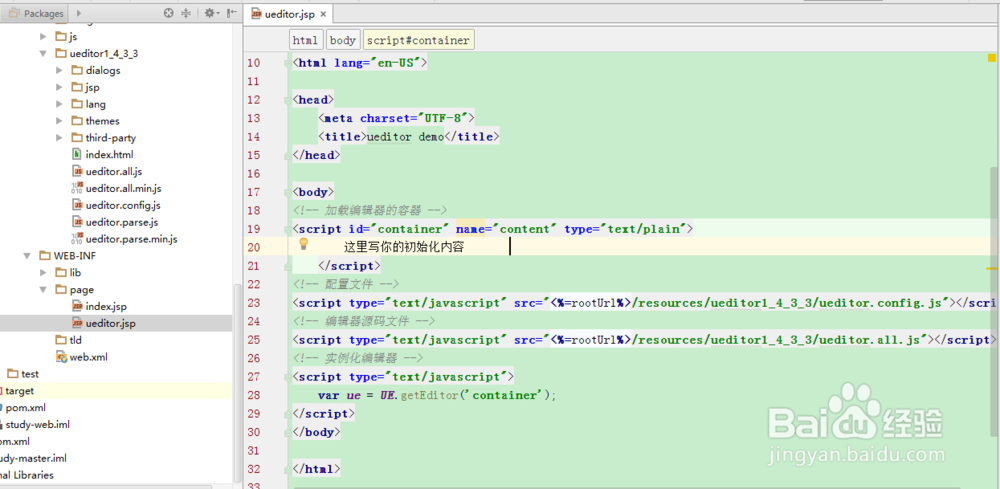Click the ueditor.all.min.js minified file icon
1000x489 pixels.
[x=77, y=188]
